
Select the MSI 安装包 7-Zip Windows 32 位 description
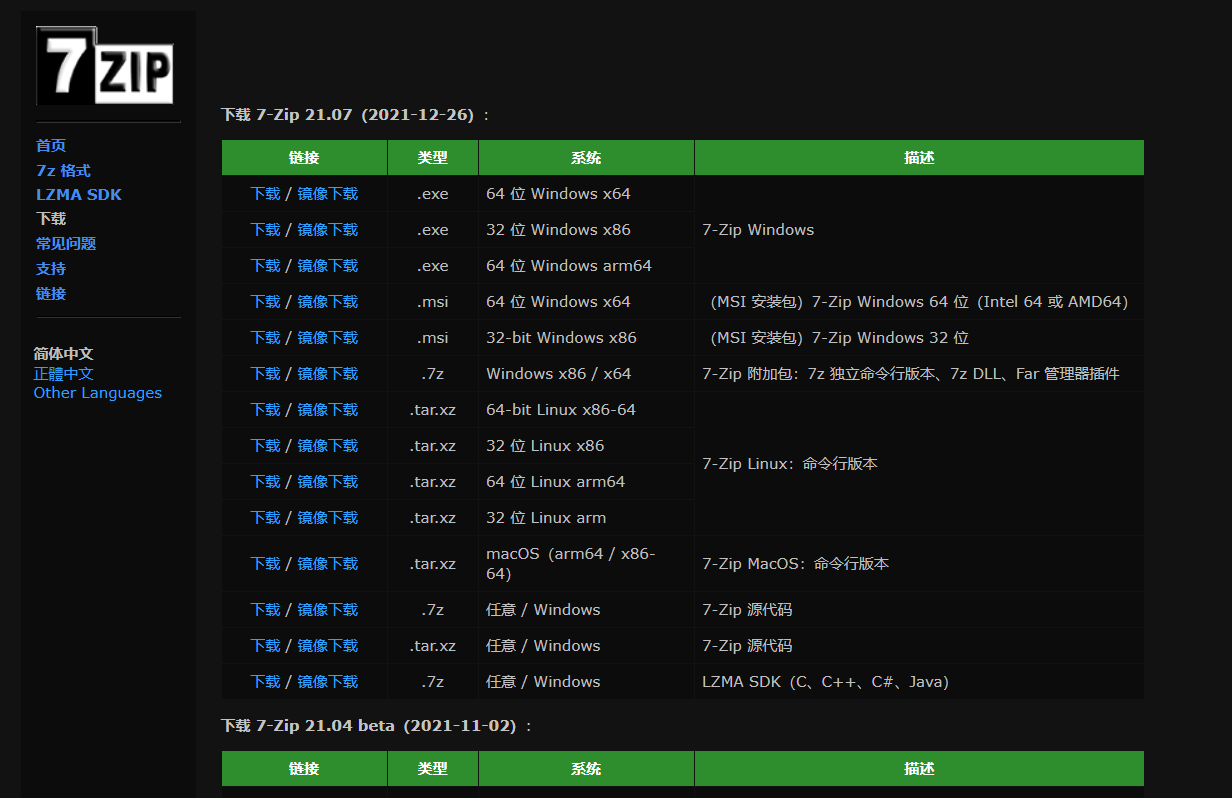click(x=837, y=338)
